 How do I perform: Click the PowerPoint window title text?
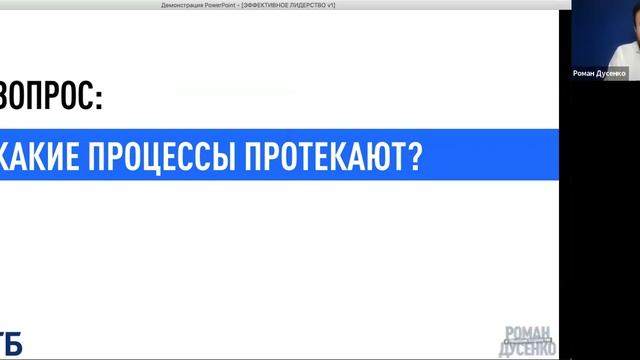pyautogui.click(x=248, y=5)
